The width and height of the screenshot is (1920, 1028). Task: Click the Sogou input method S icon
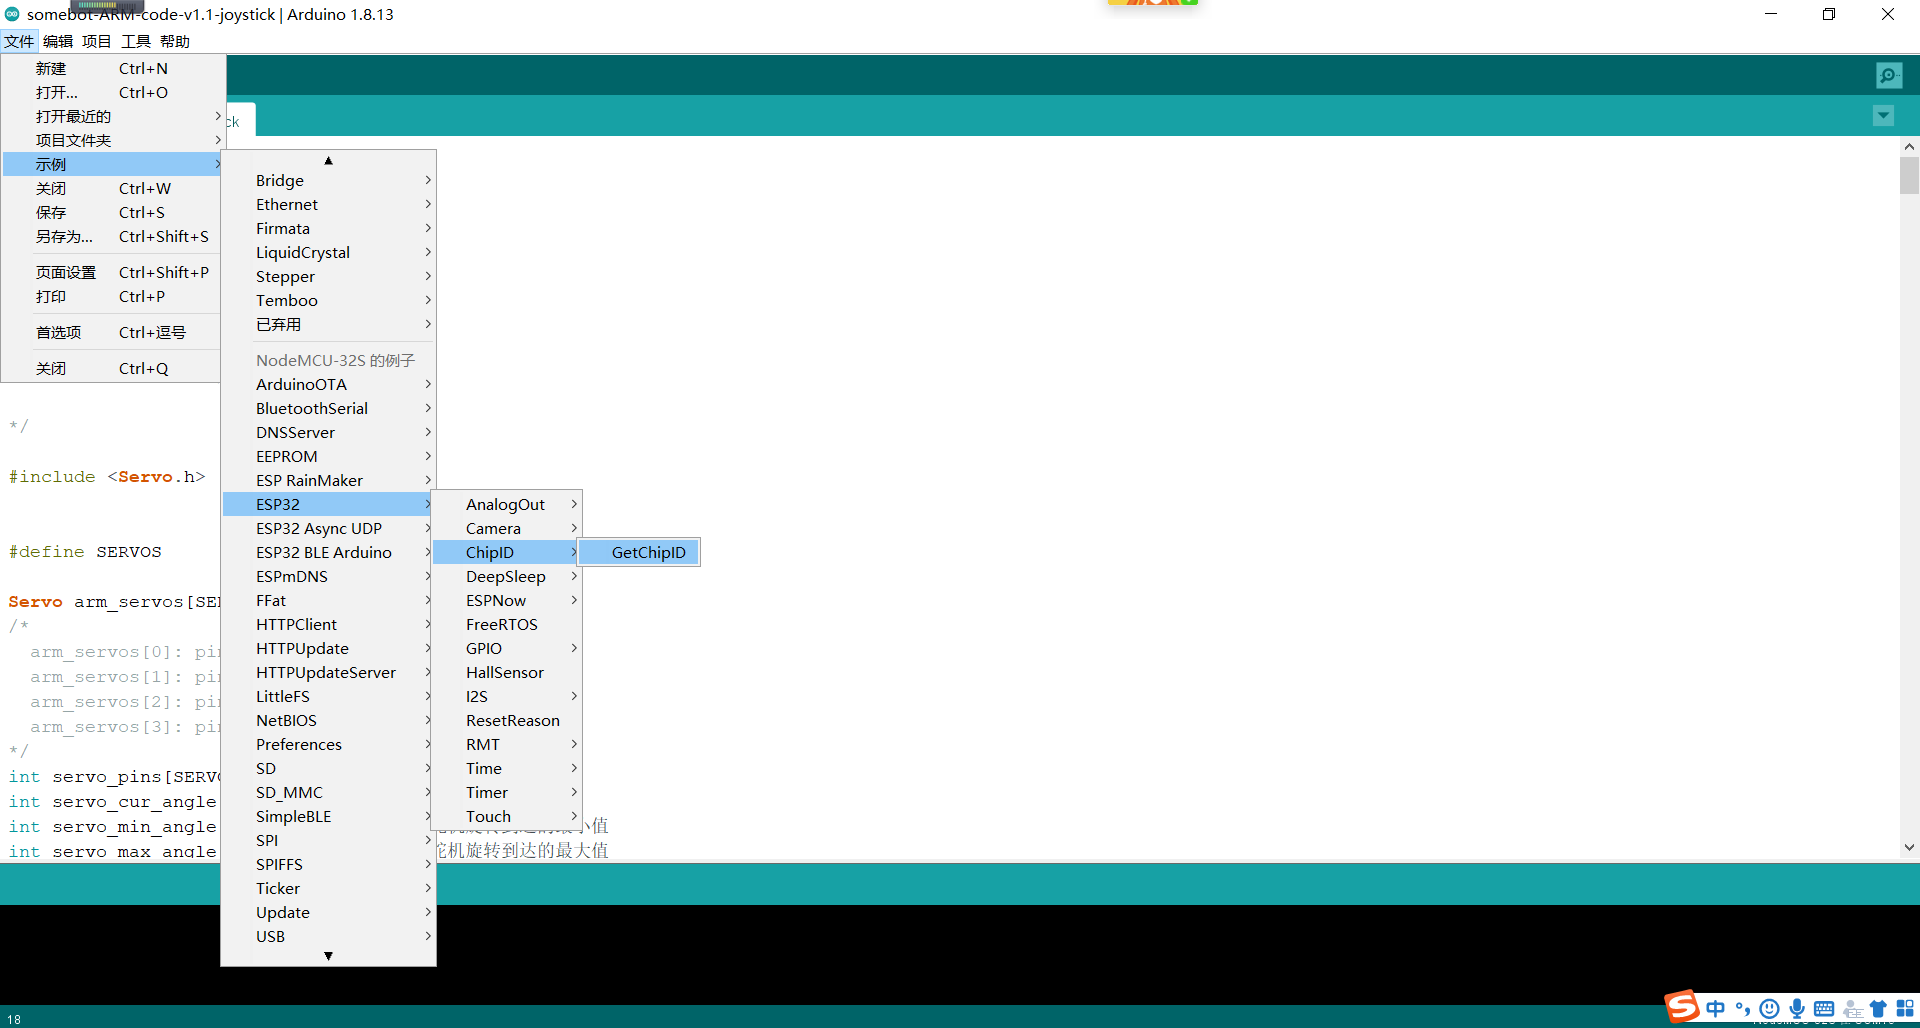(x=1682, y=1007)
